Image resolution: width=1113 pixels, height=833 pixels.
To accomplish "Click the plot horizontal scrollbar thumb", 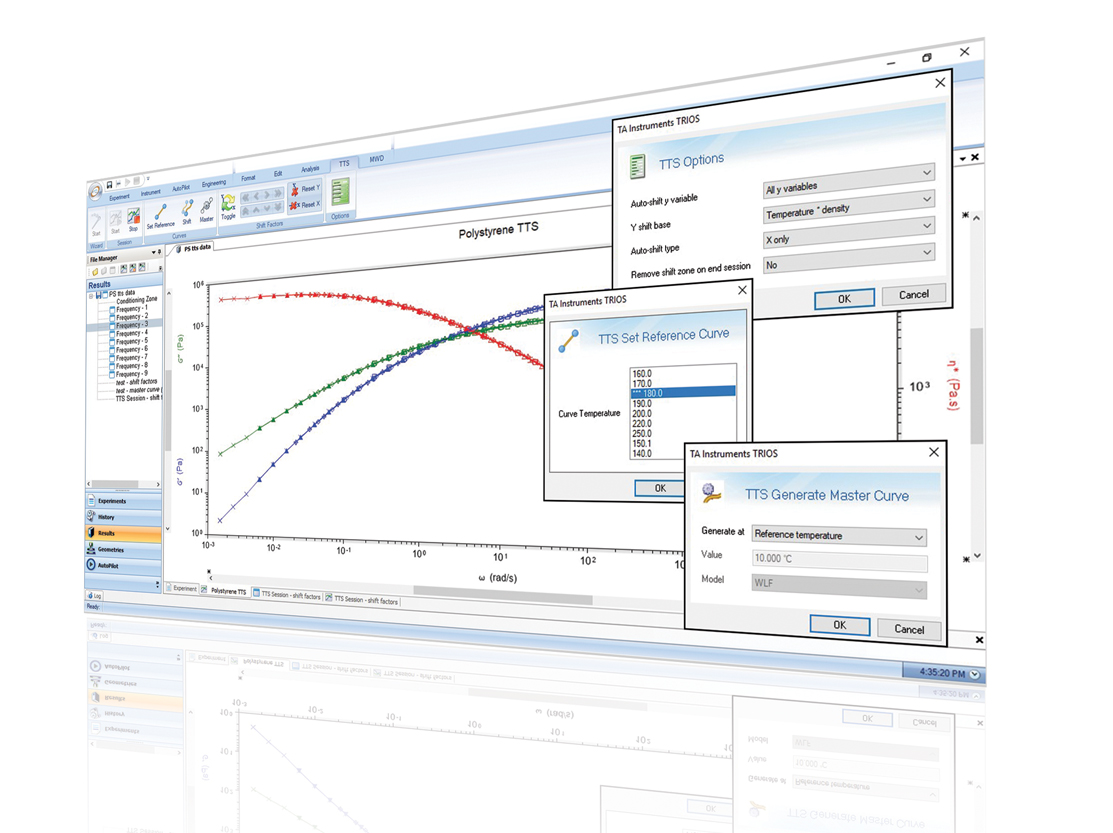I will (x=503, y=595).
